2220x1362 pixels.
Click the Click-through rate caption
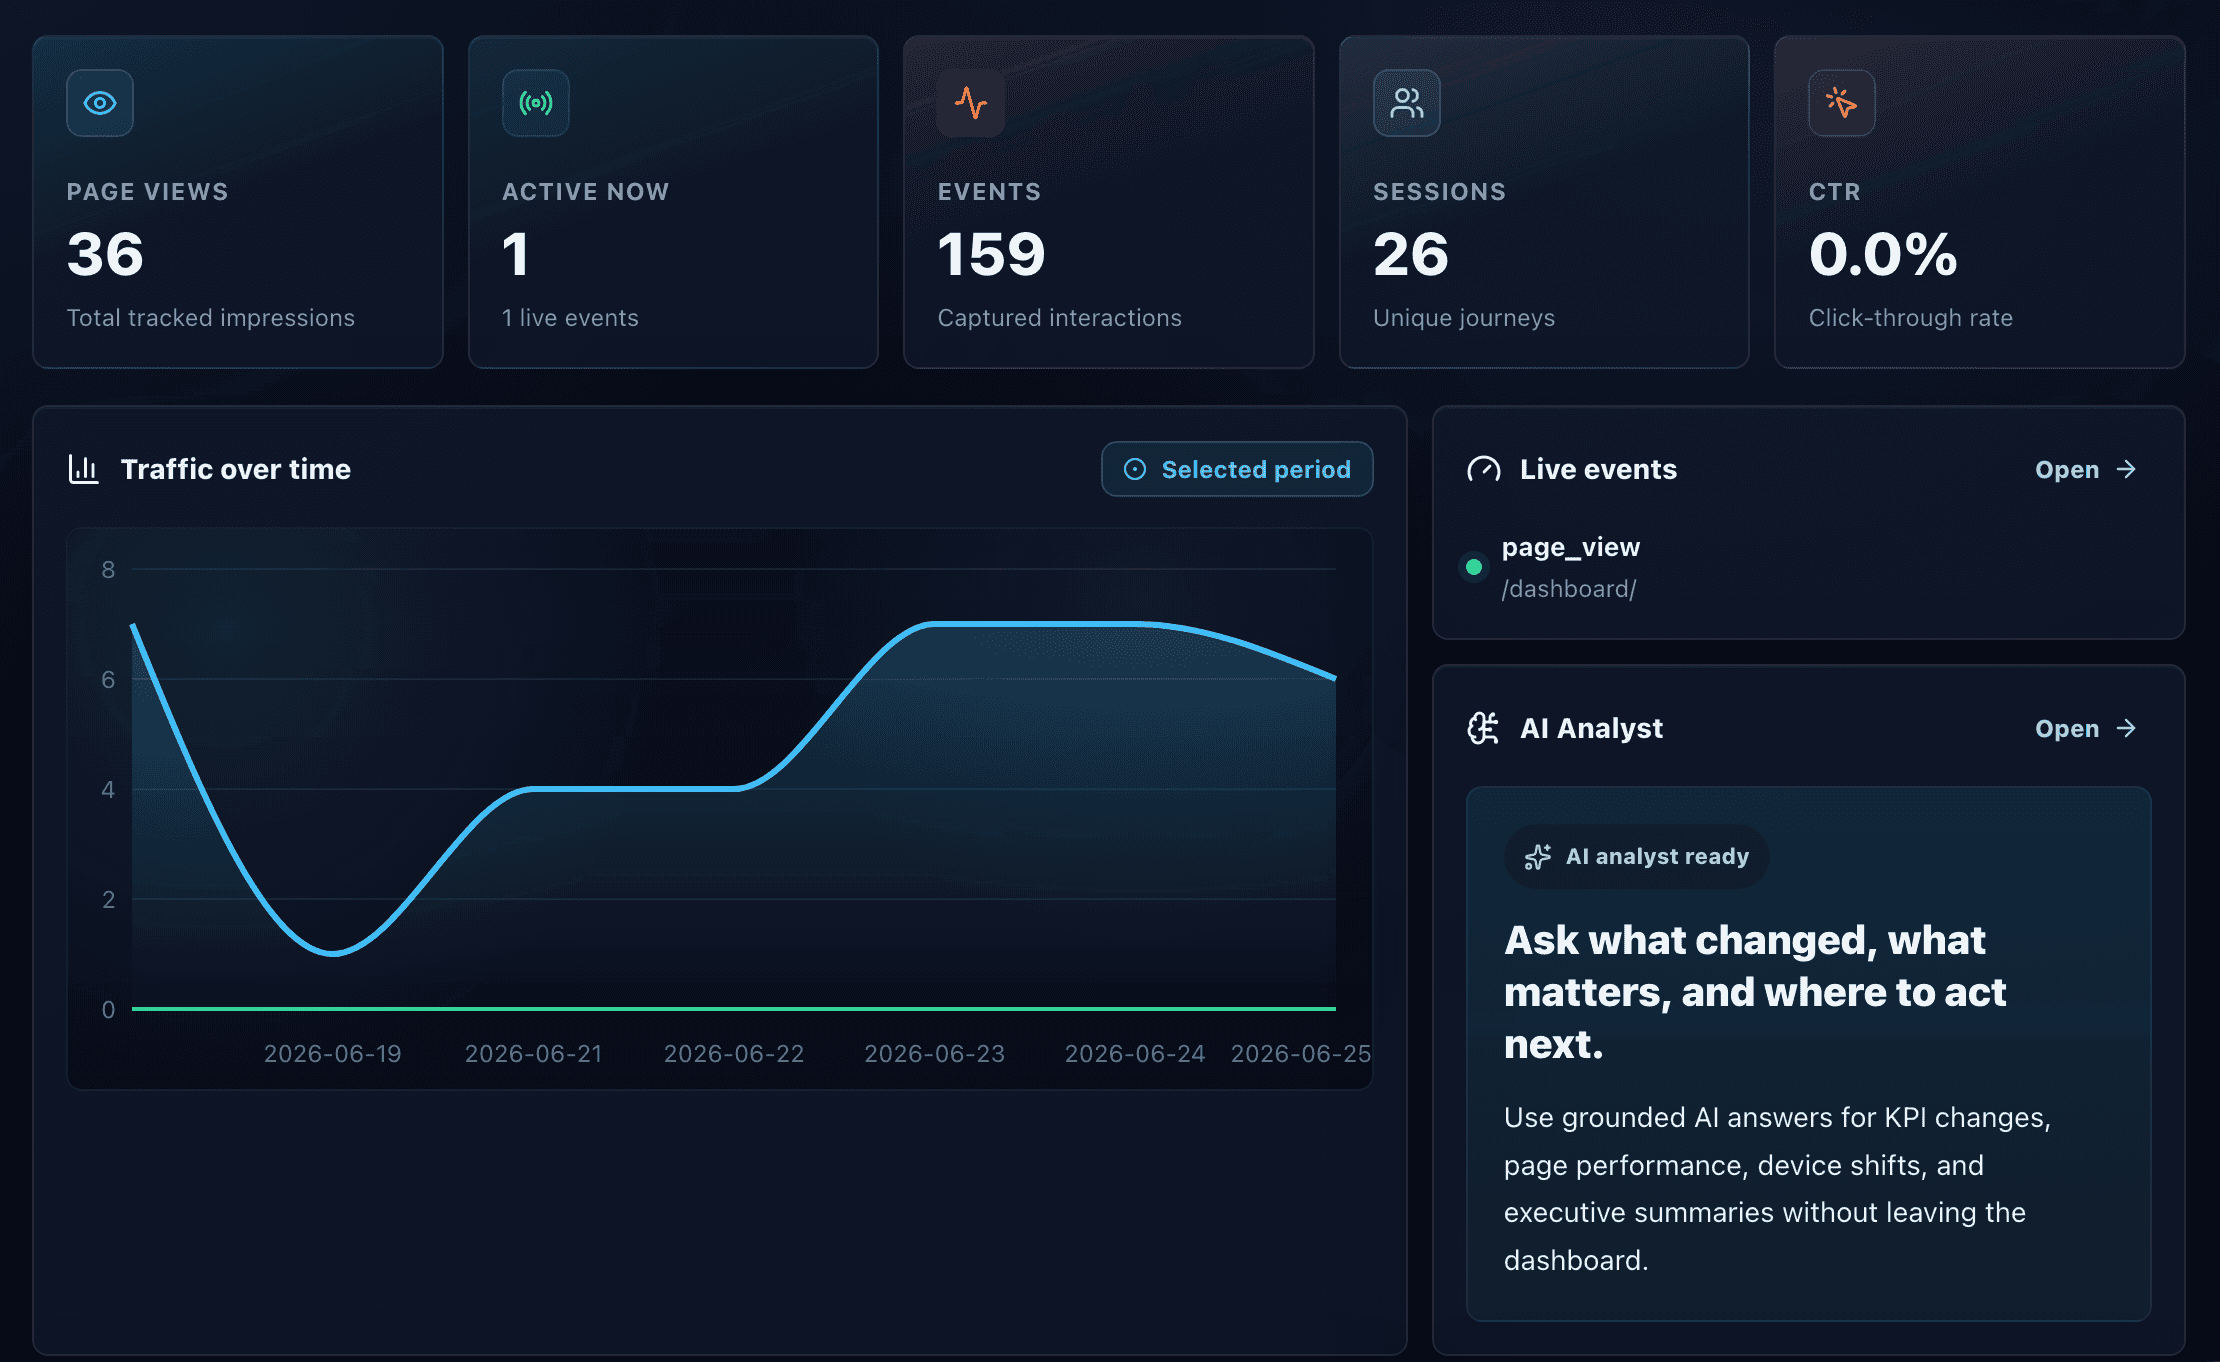point(1911,318)
